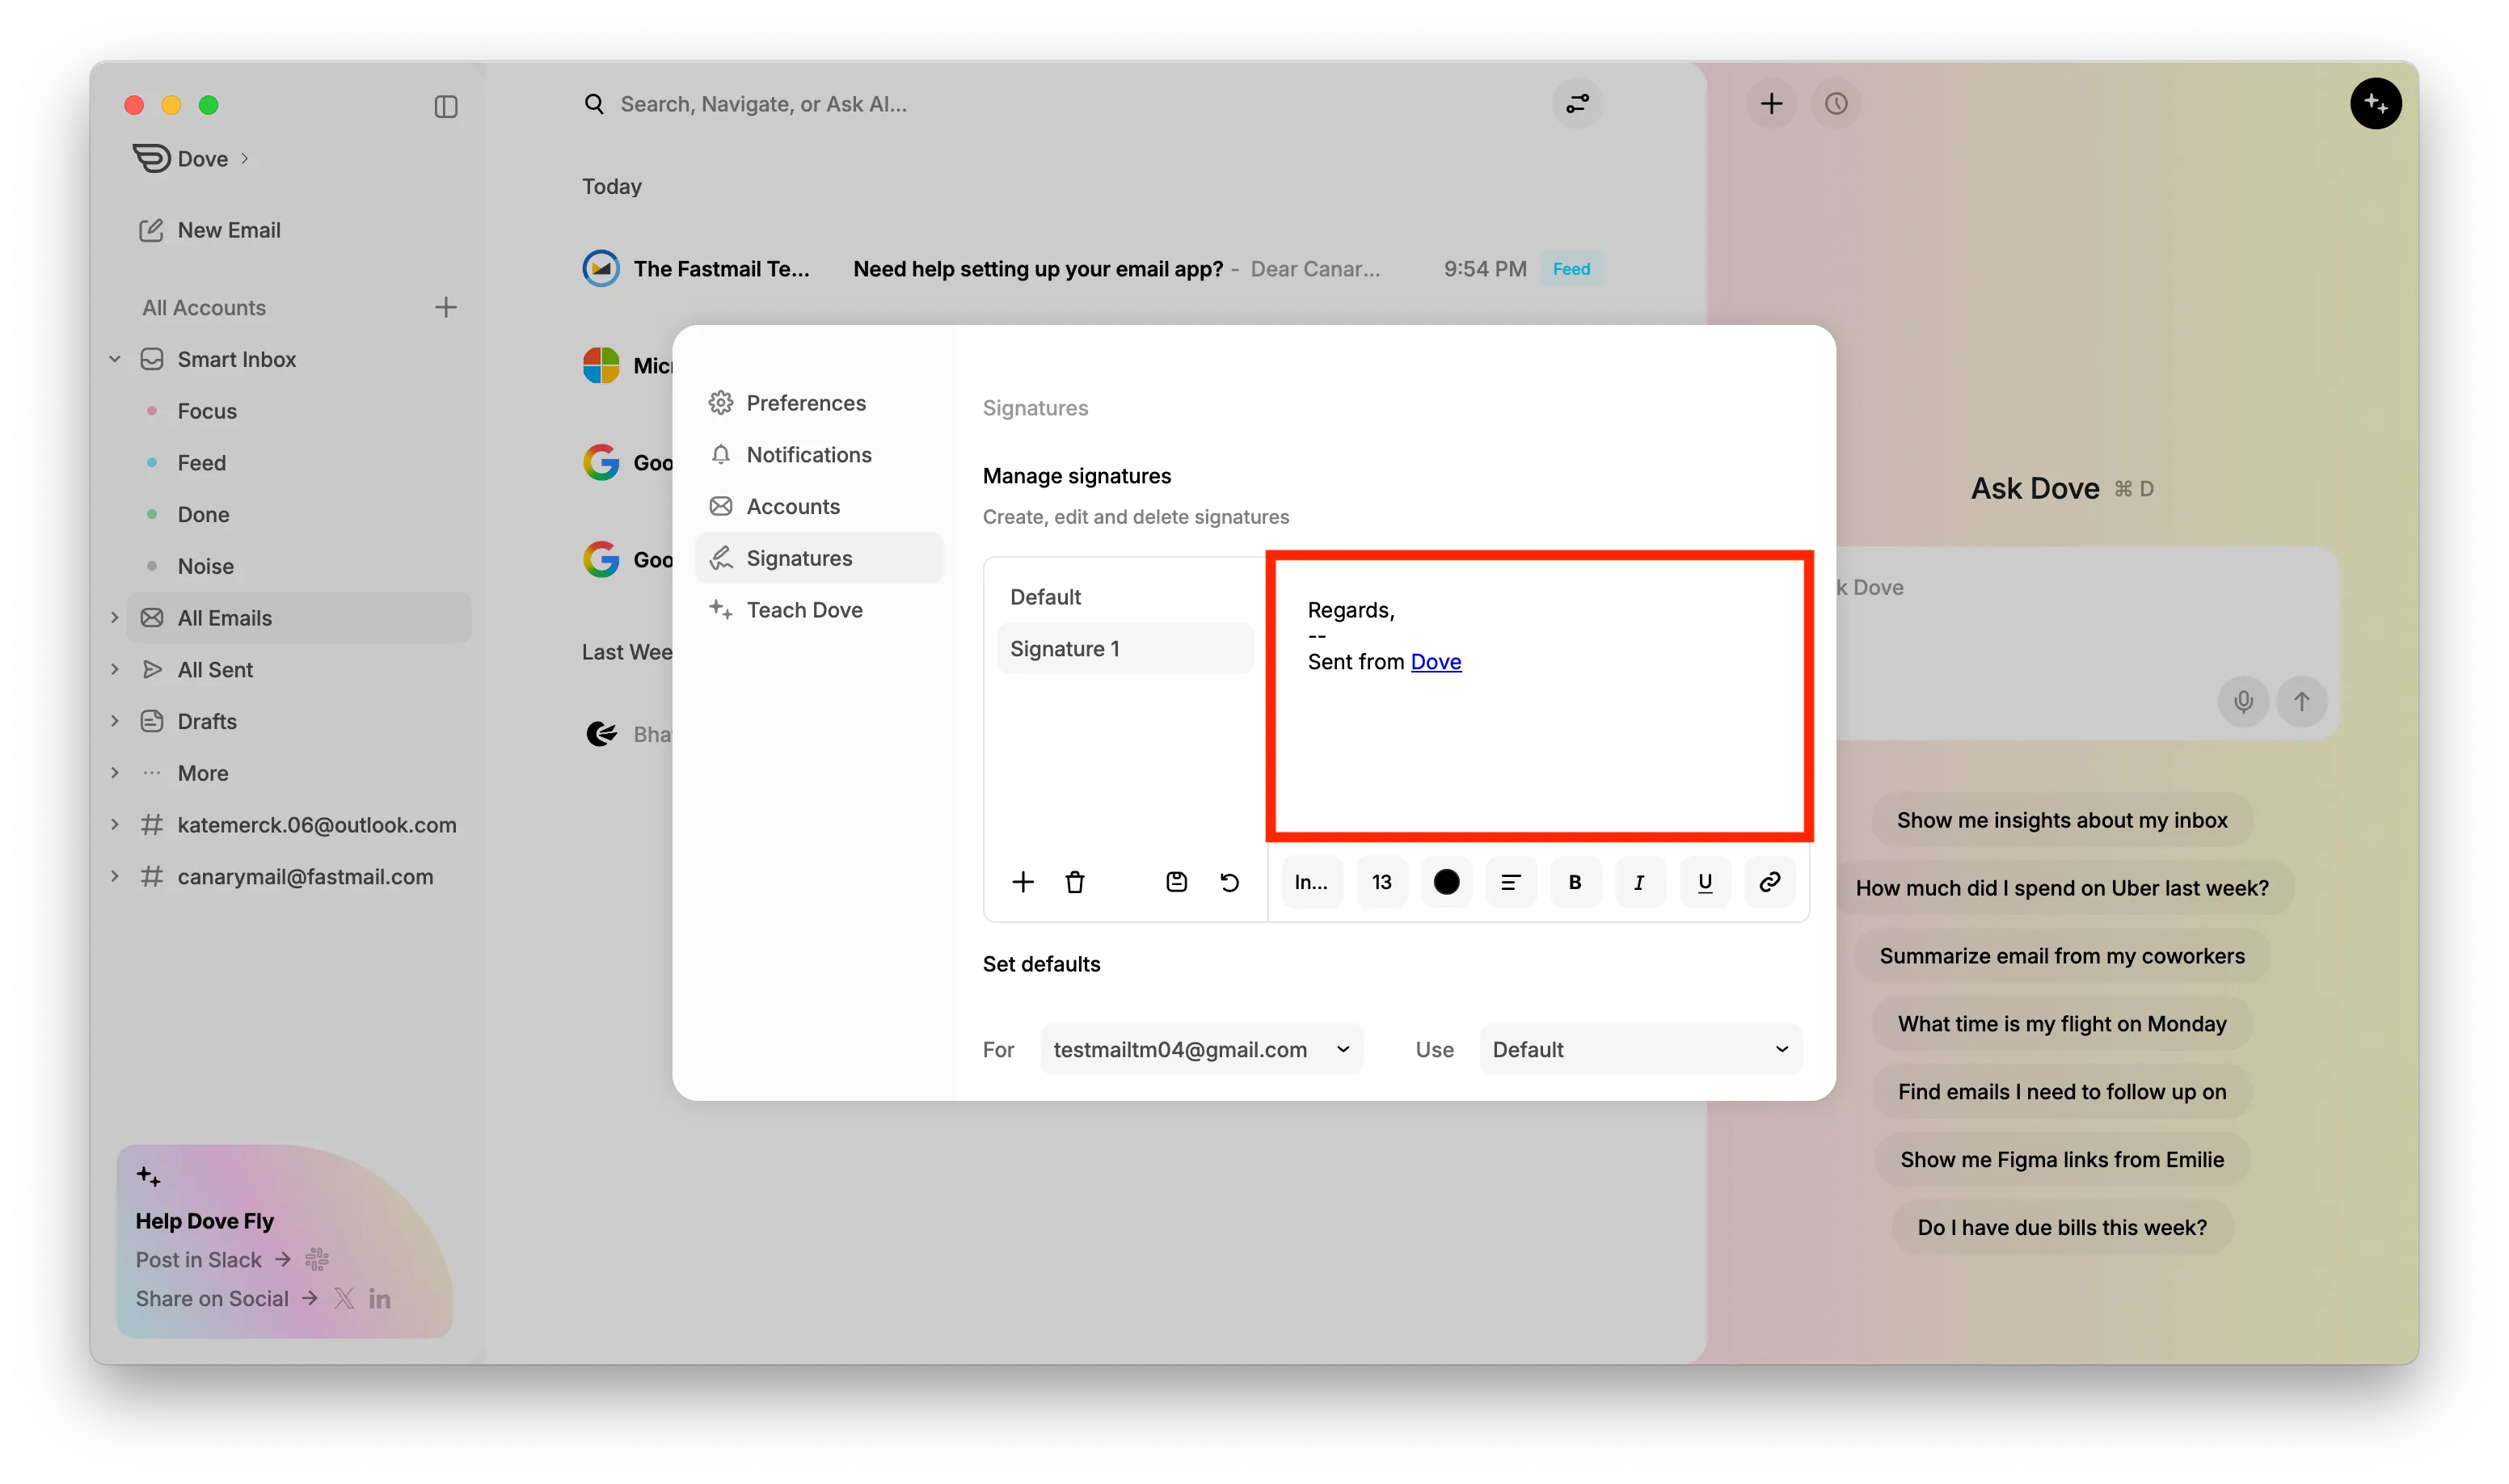This screenshot has width=2509, height=1484.
Task: Click the revert signature changes icon
Action: pyautogui.click(x=1229, y=882)
